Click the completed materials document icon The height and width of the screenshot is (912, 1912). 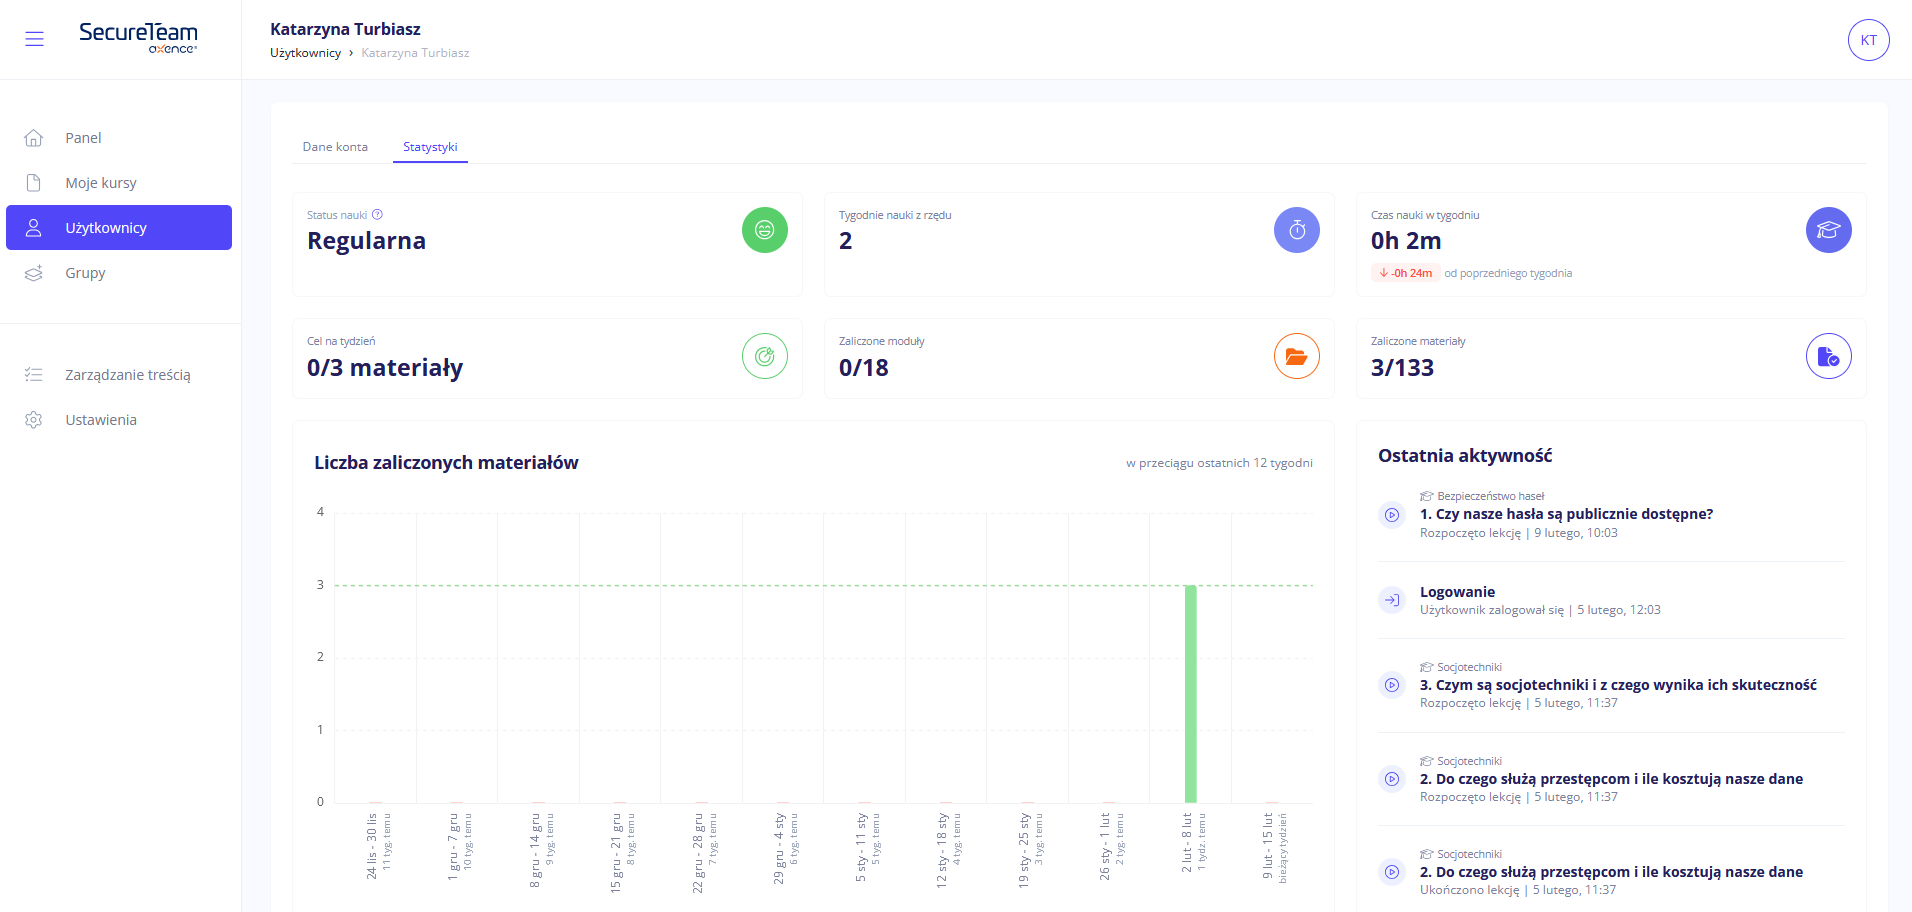coord(1828,356)
